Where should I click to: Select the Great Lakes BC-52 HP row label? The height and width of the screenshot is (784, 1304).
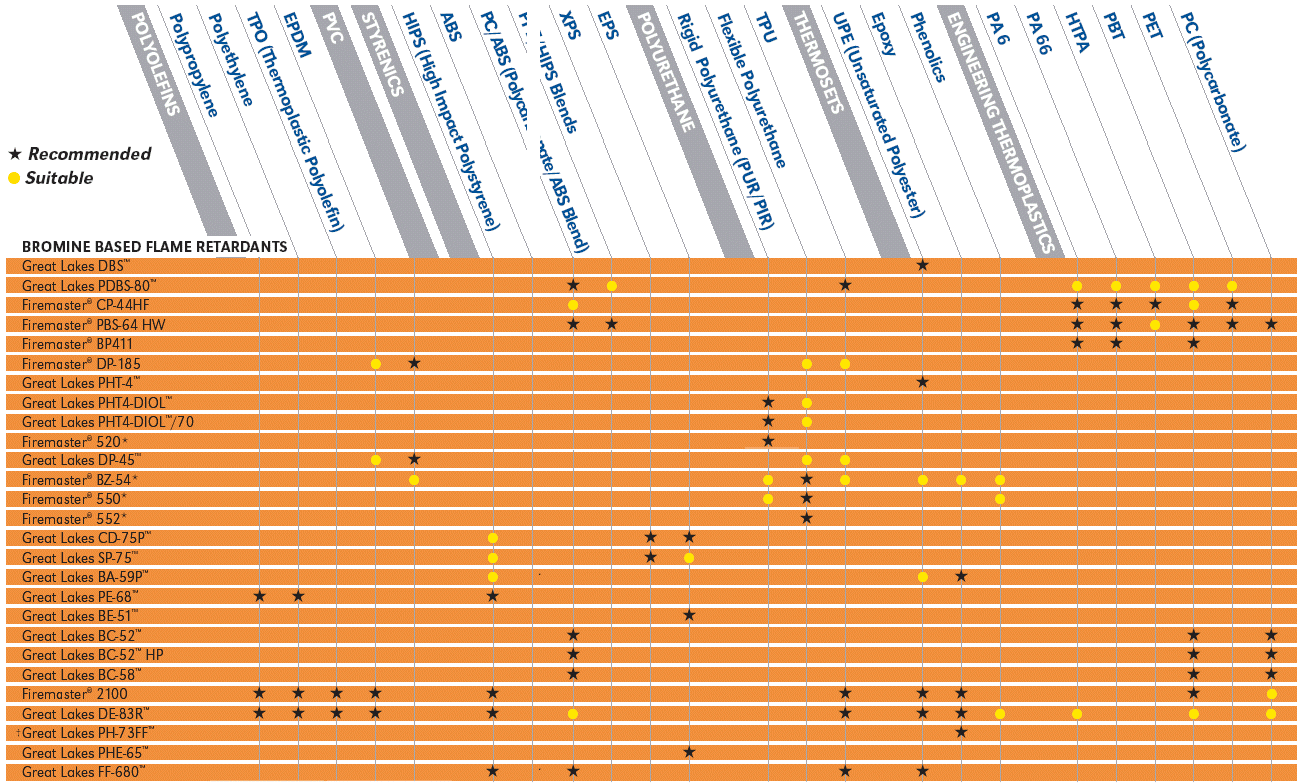point(92,655)
